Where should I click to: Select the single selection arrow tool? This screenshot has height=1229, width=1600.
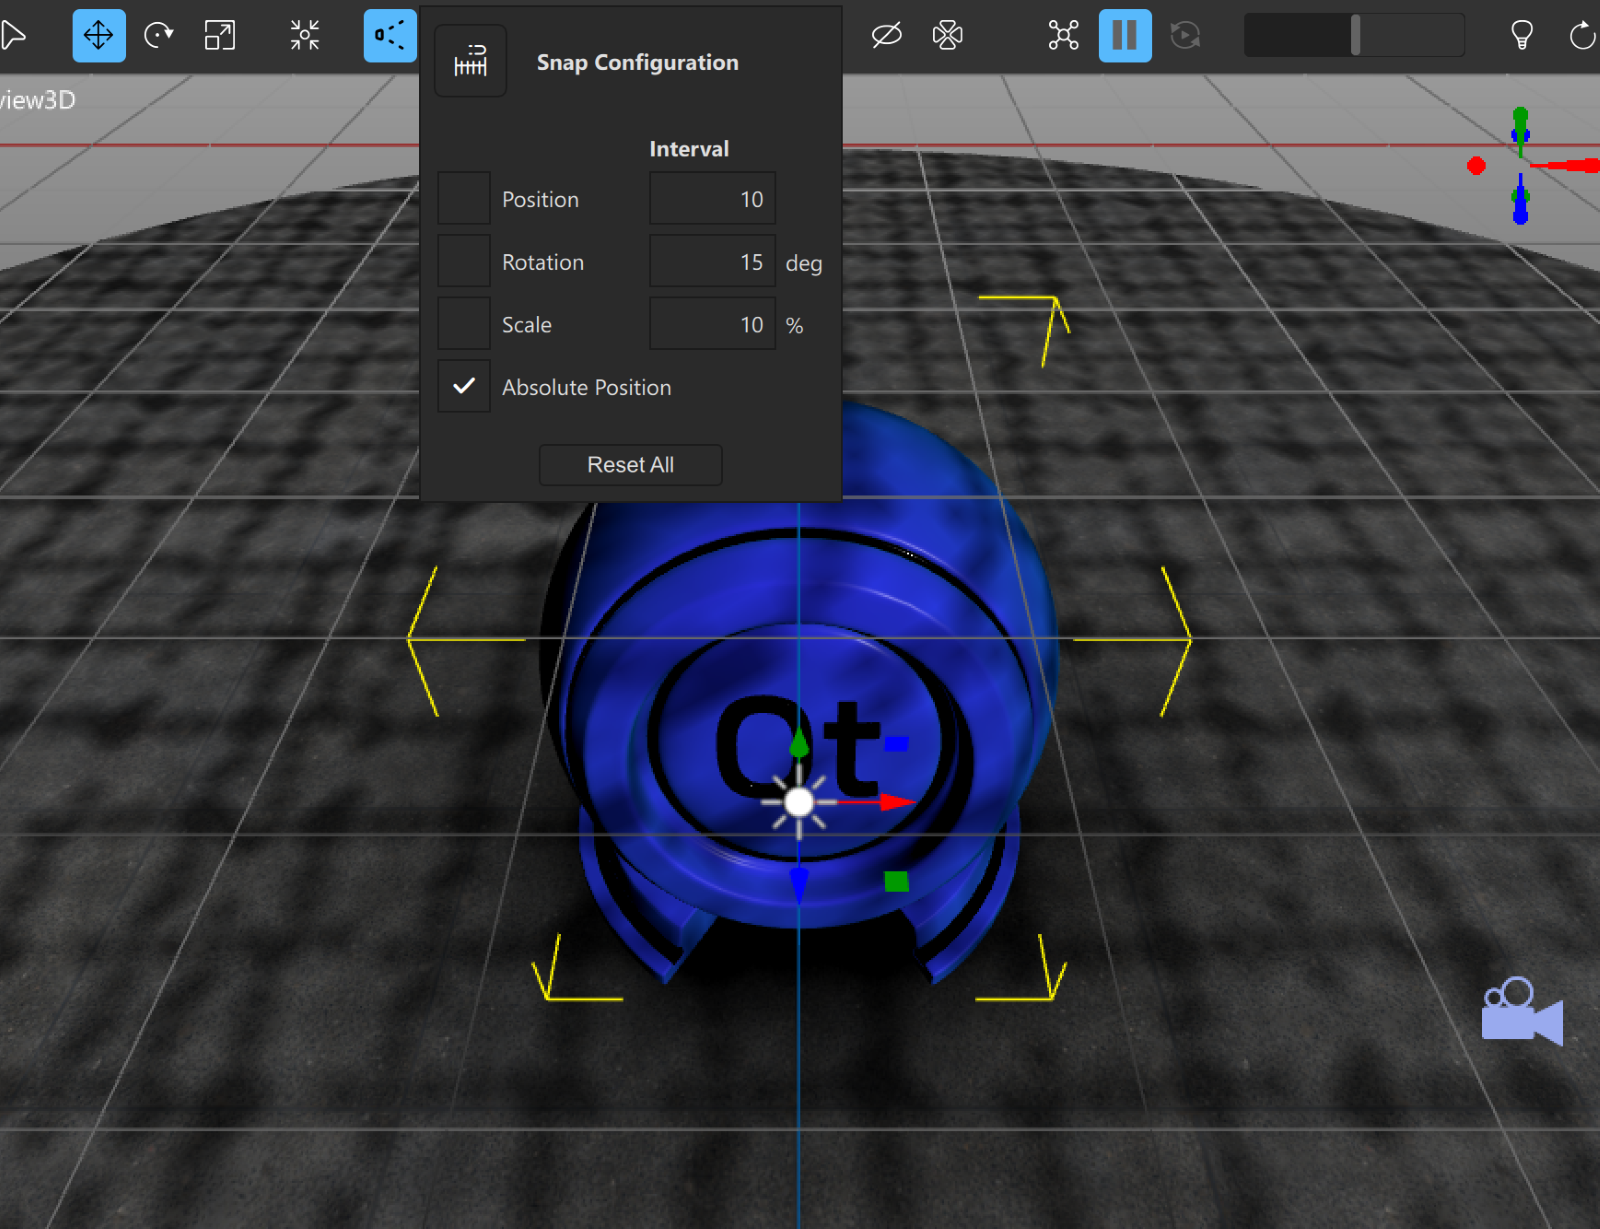(14, 35)
